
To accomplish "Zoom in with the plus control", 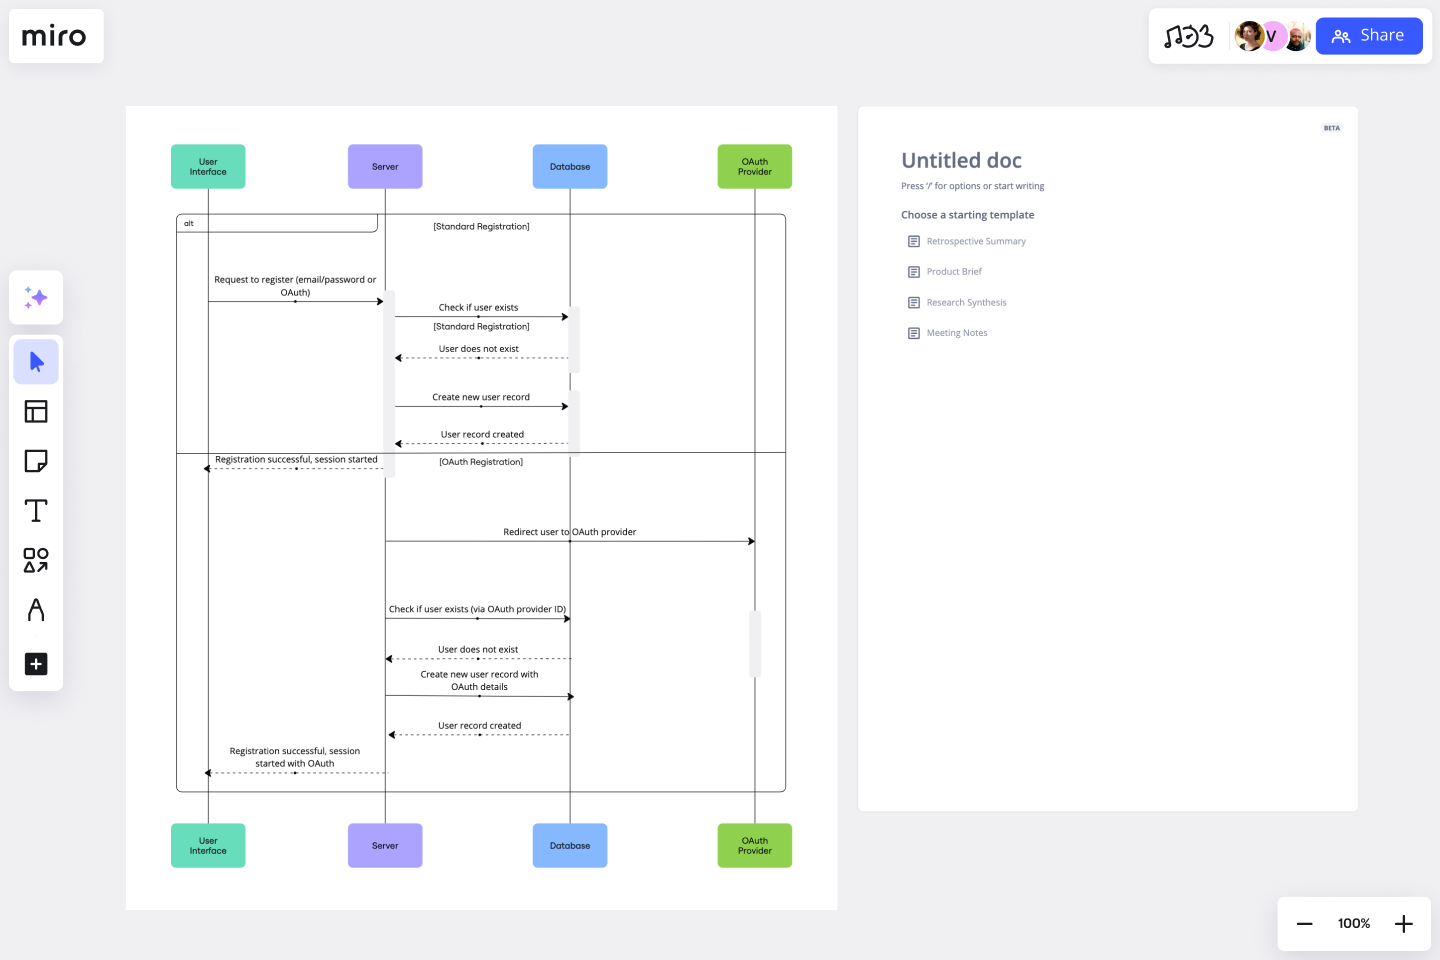I will [1404, 923].
